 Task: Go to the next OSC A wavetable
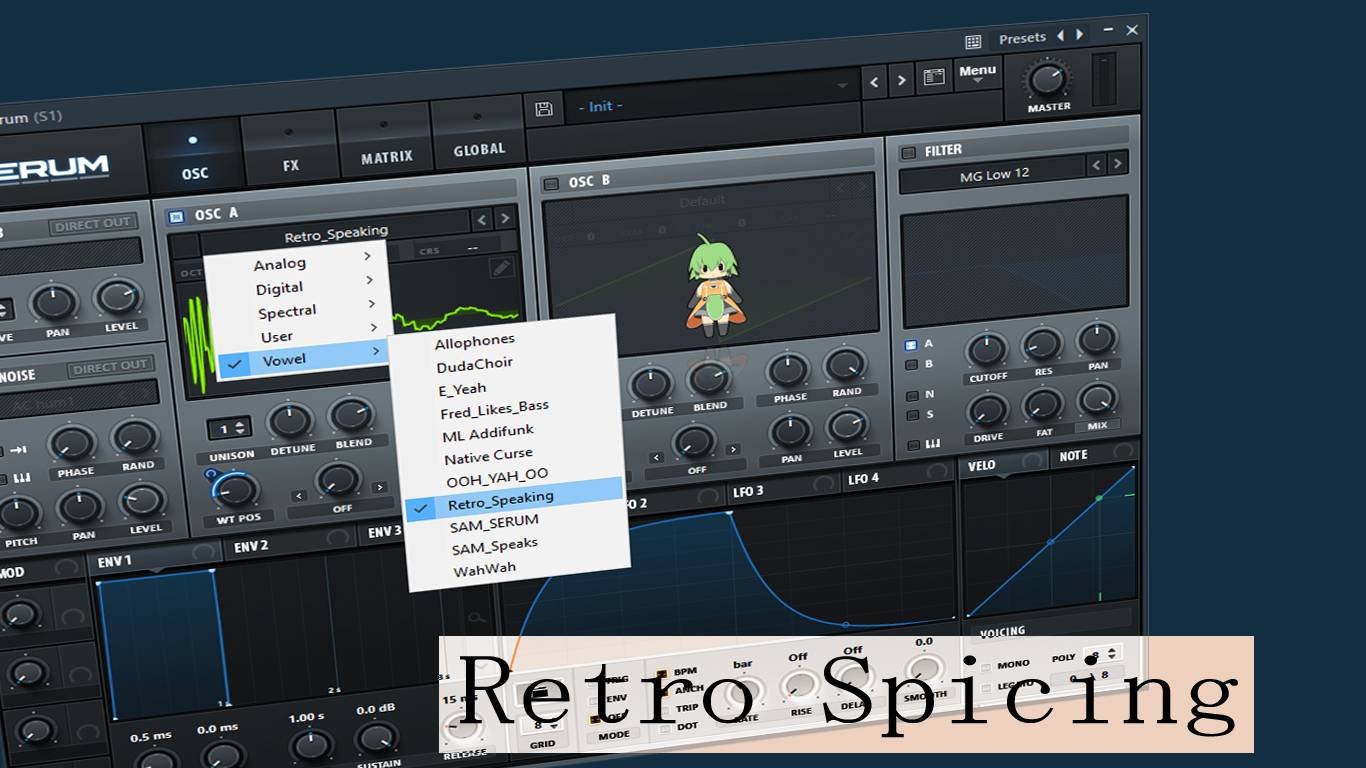click(x=505, y=219)
